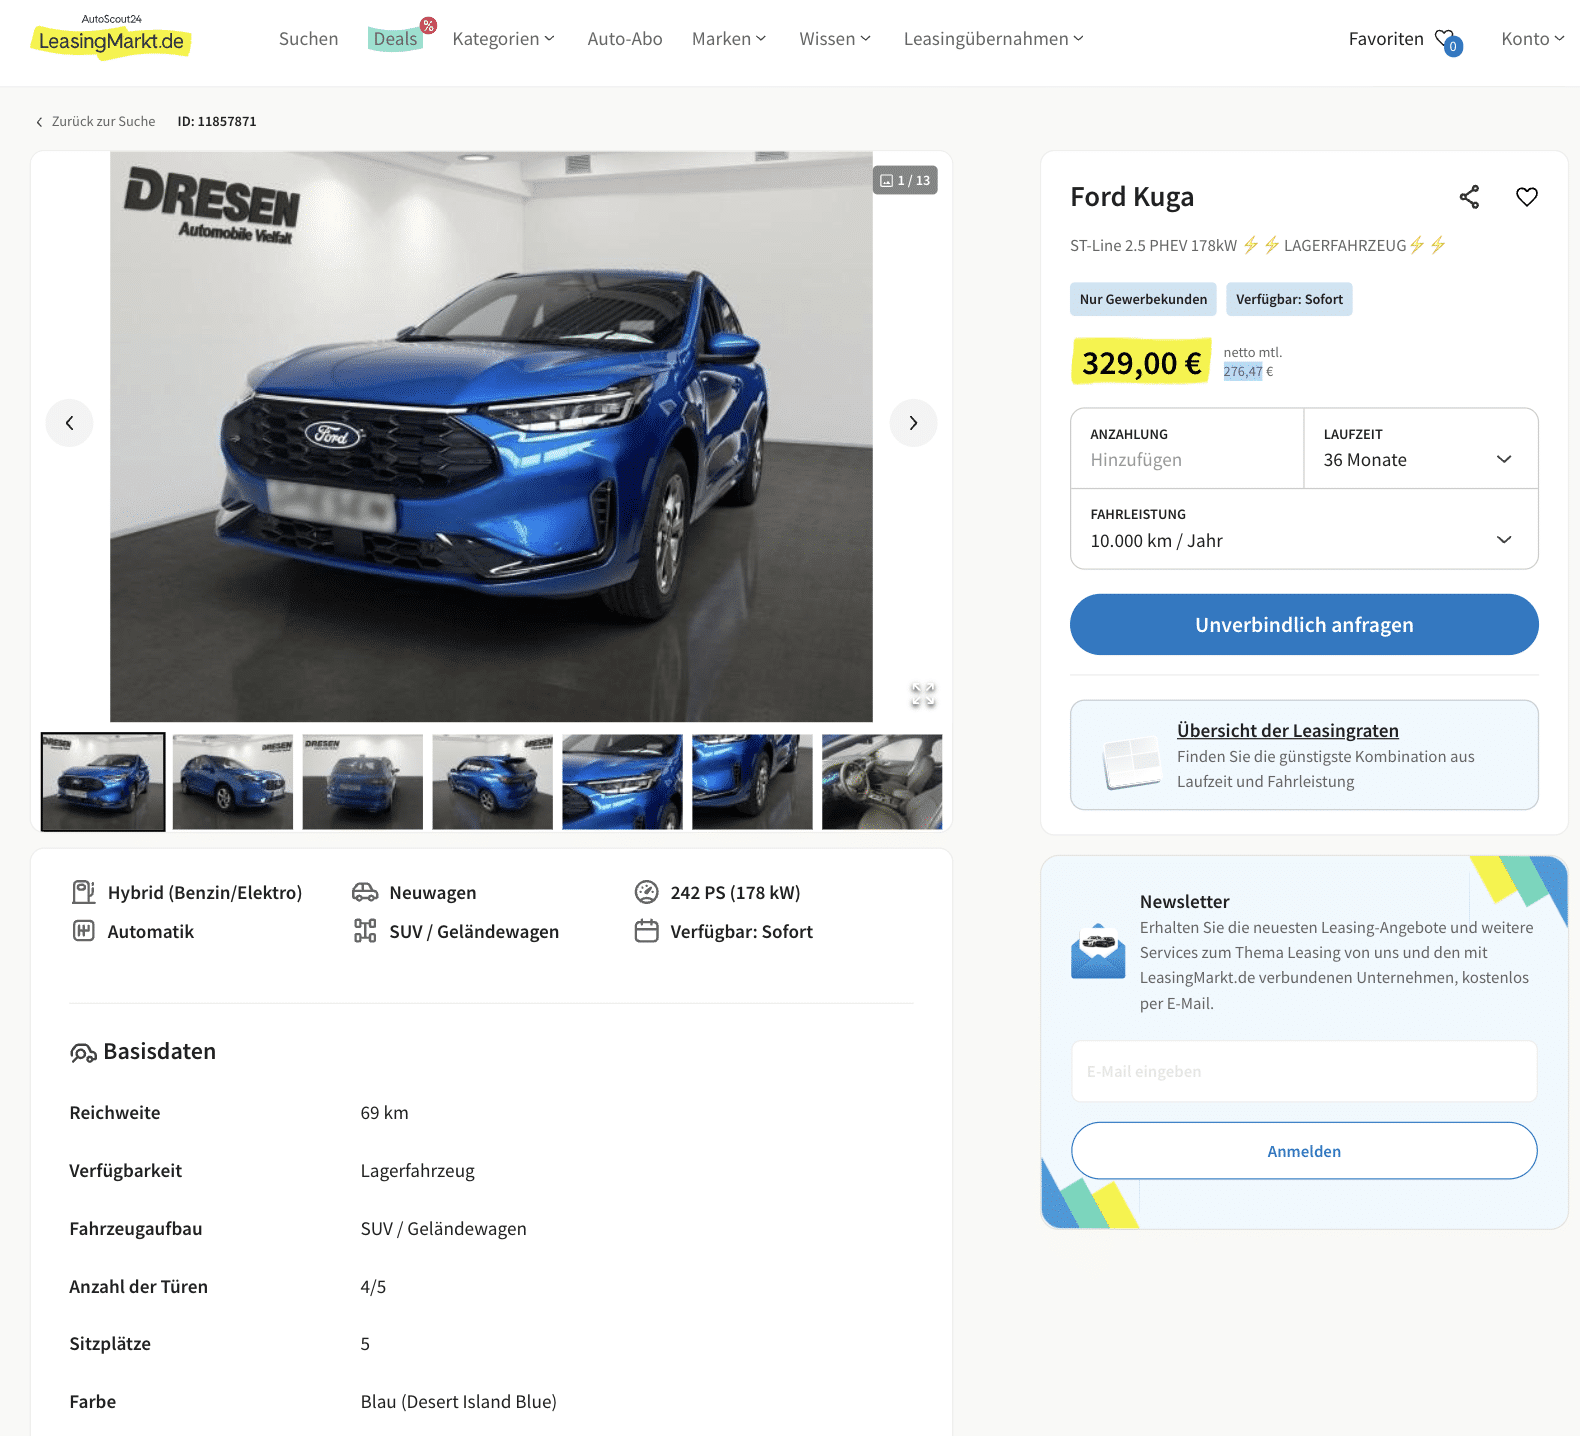Screen dimensions: 1580x1436
Task: Open Übersicht der Leasingraten link
Action: [x=1287, y=731]
